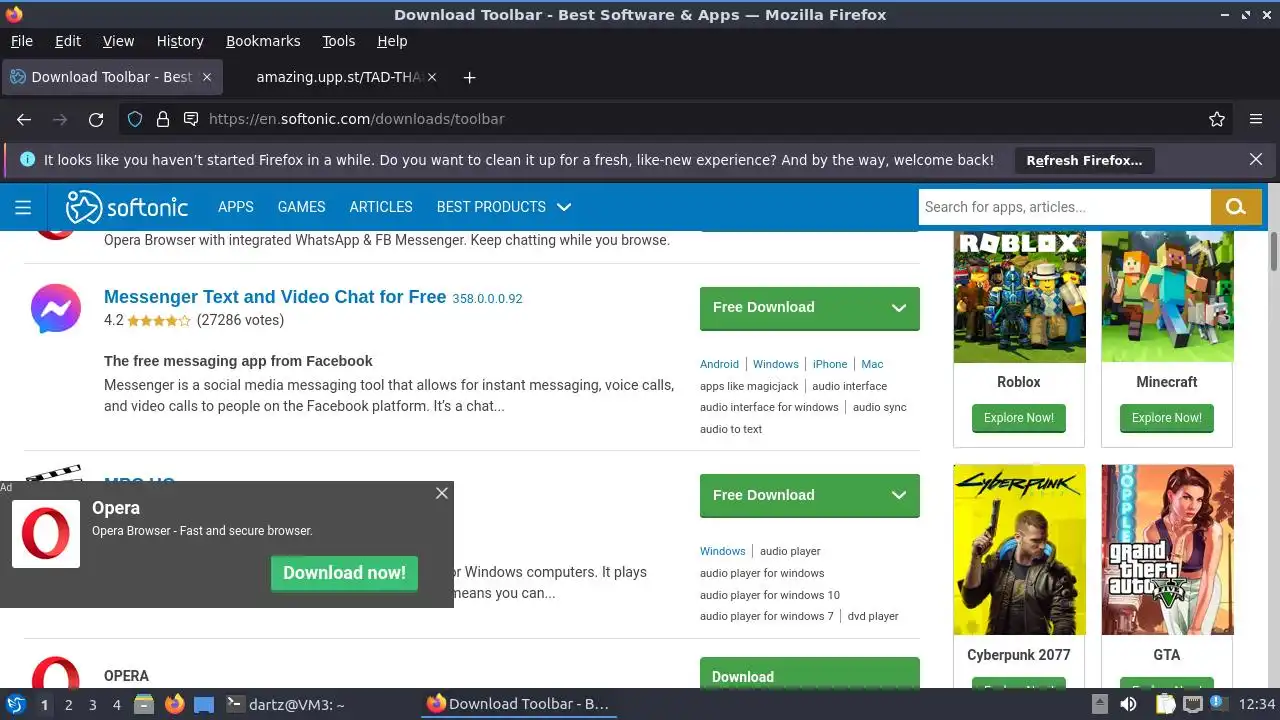The height and width of the screenshot is (720, 1280).
Task: Expand the MPC-HC Free Download dropdown arrow
Action: (898, 495)
